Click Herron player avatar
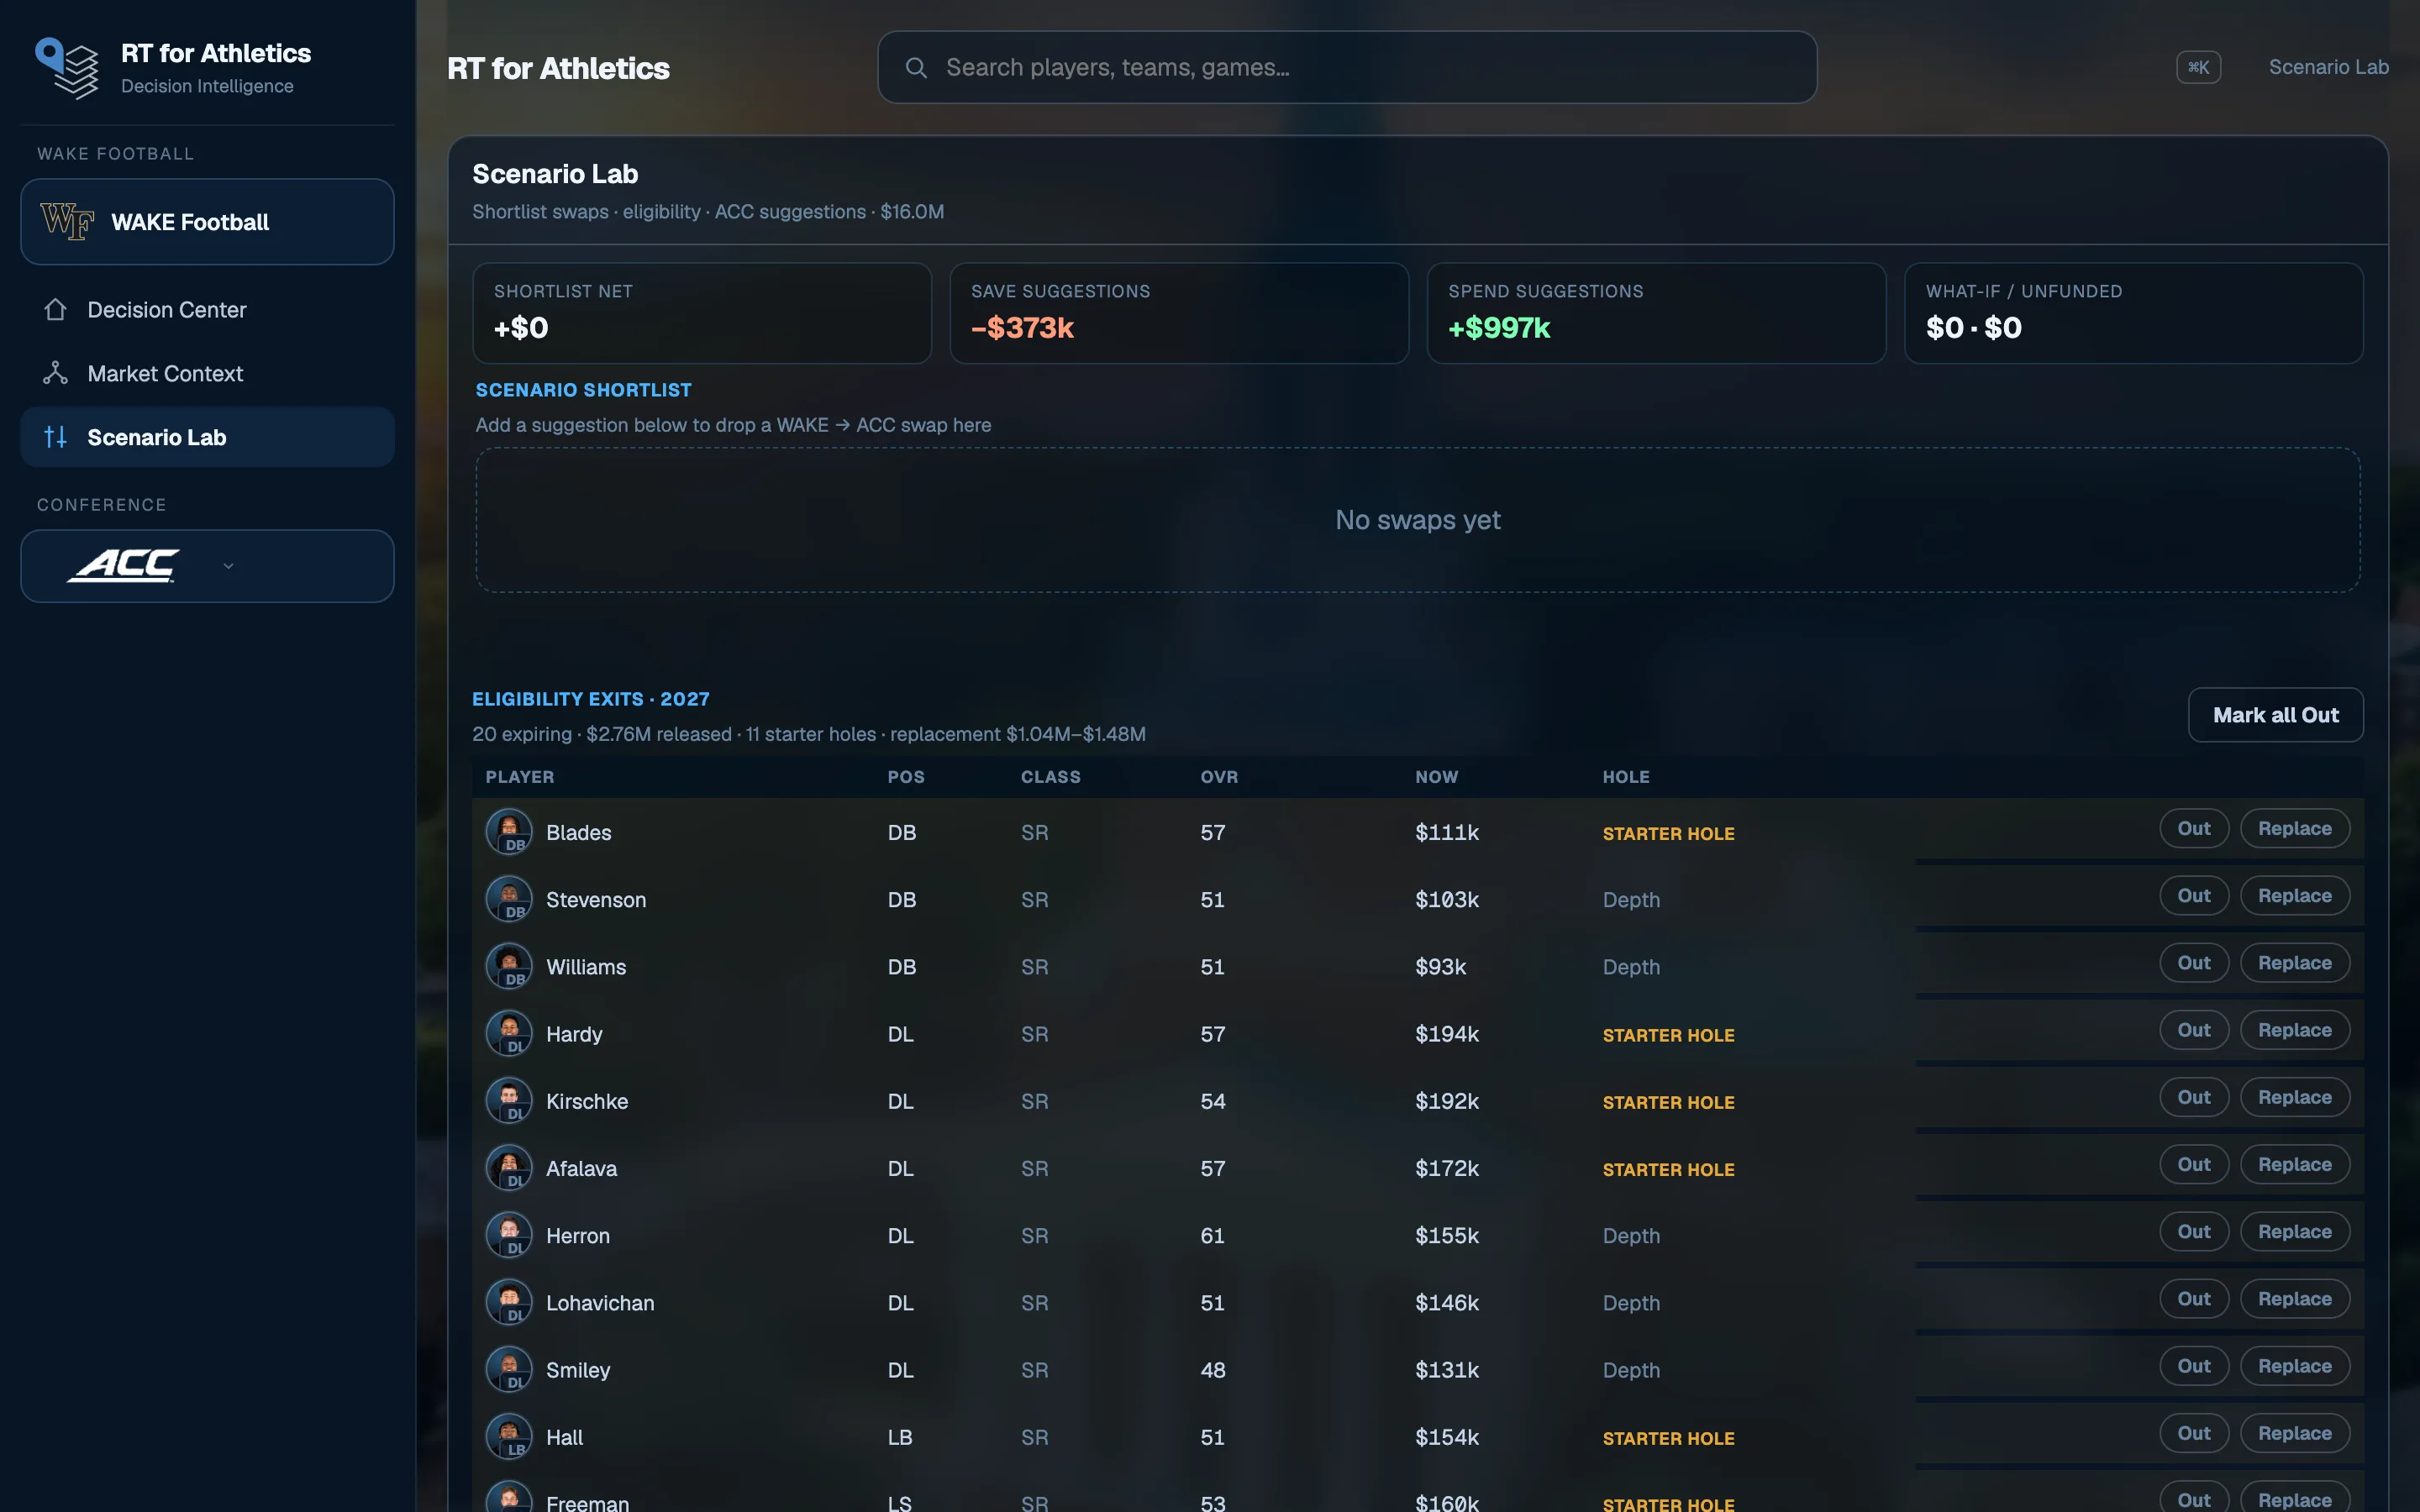 [x=509, y=1235]
